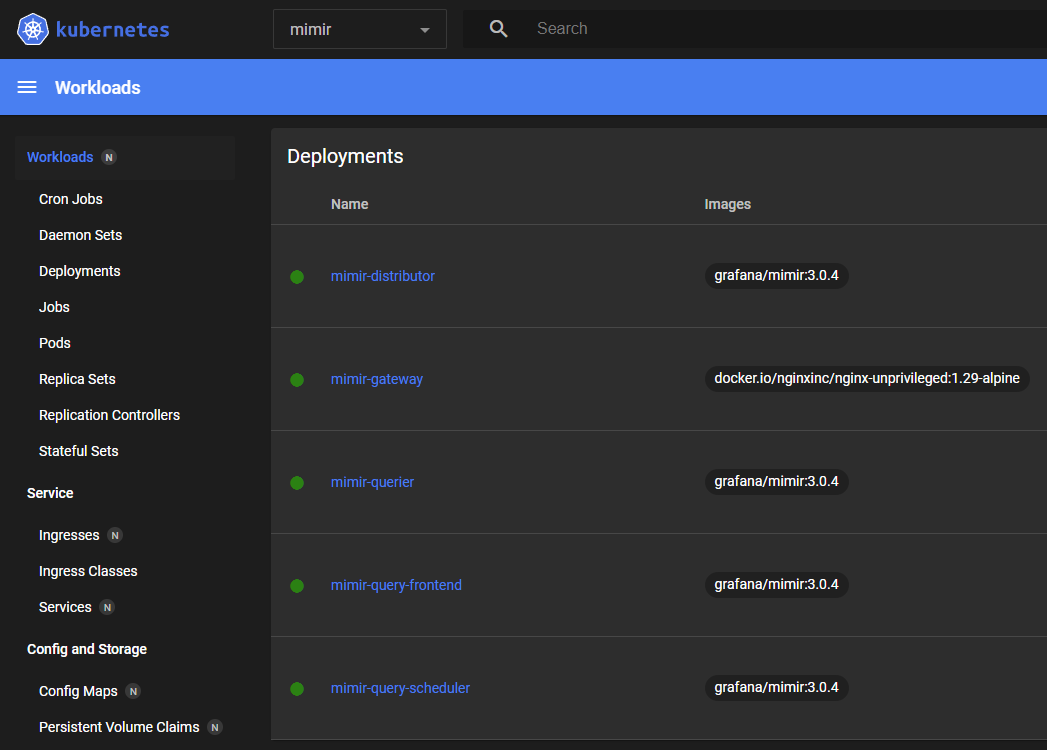1047x750 pixels.
Task: Open Deployments in sidebar
Action: [79, 271]
